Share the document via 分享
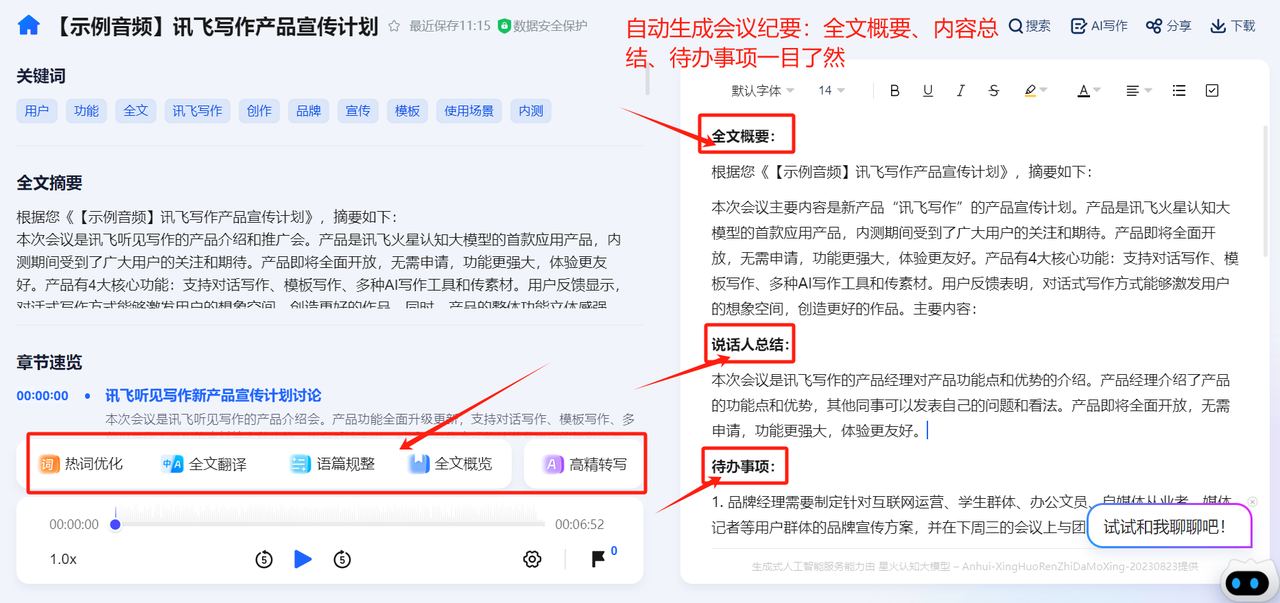 (1168, 26)
